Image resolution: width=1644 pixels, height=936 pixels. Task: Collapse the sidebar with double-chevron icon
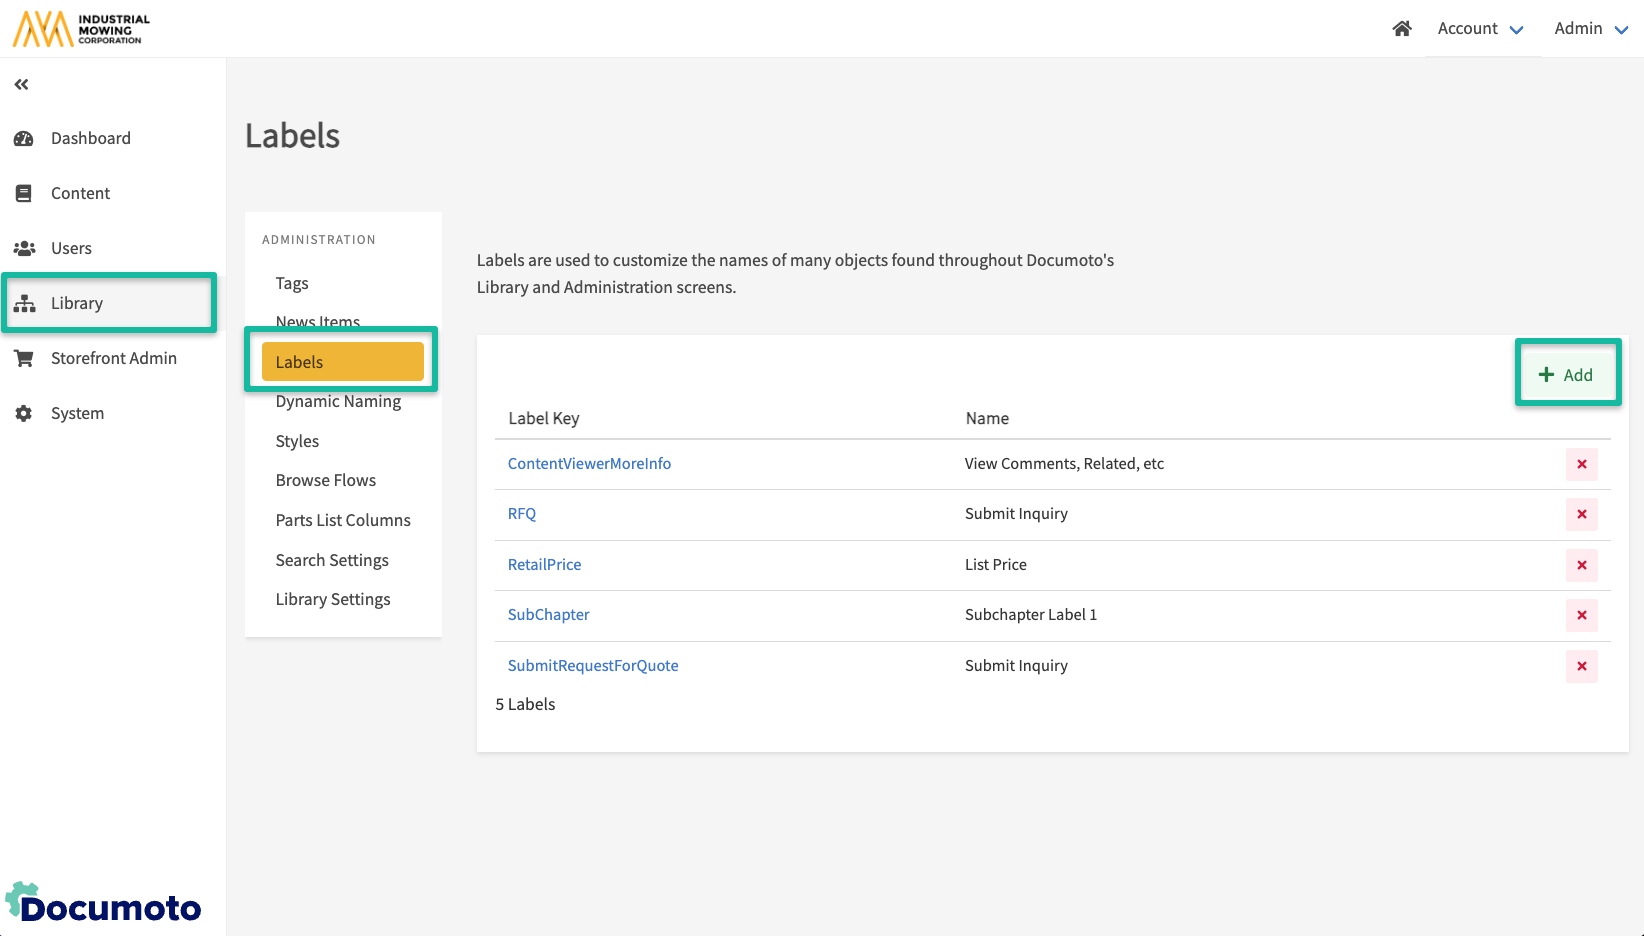point(21,85)
